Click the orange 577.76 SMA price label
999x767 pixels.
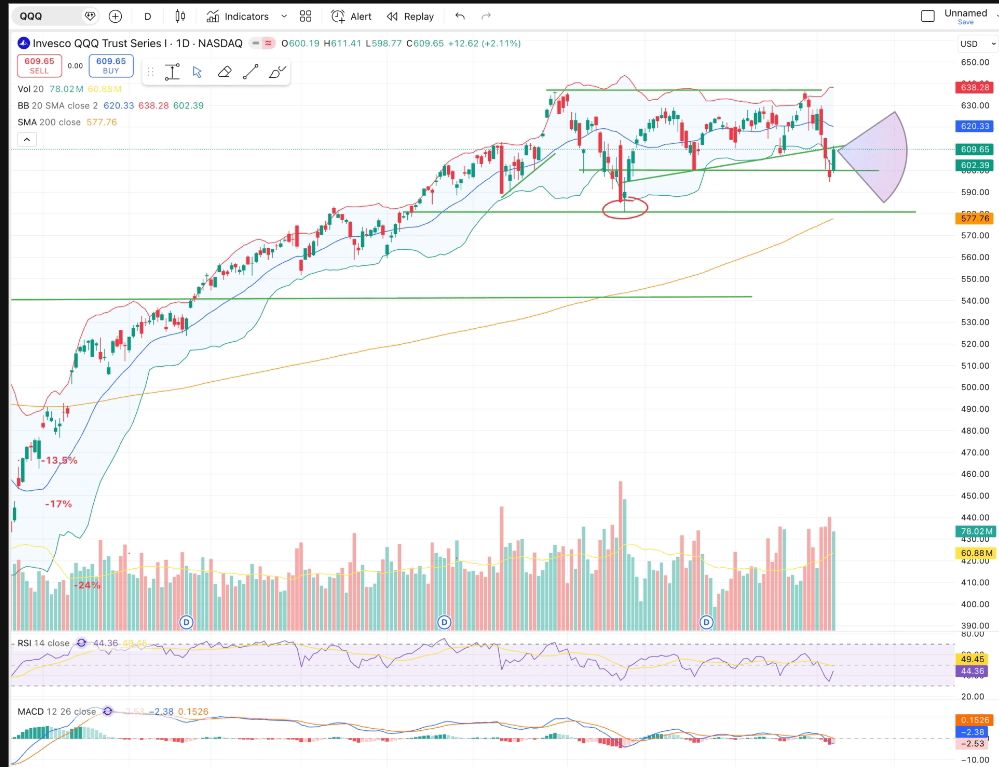click(974, 218)
